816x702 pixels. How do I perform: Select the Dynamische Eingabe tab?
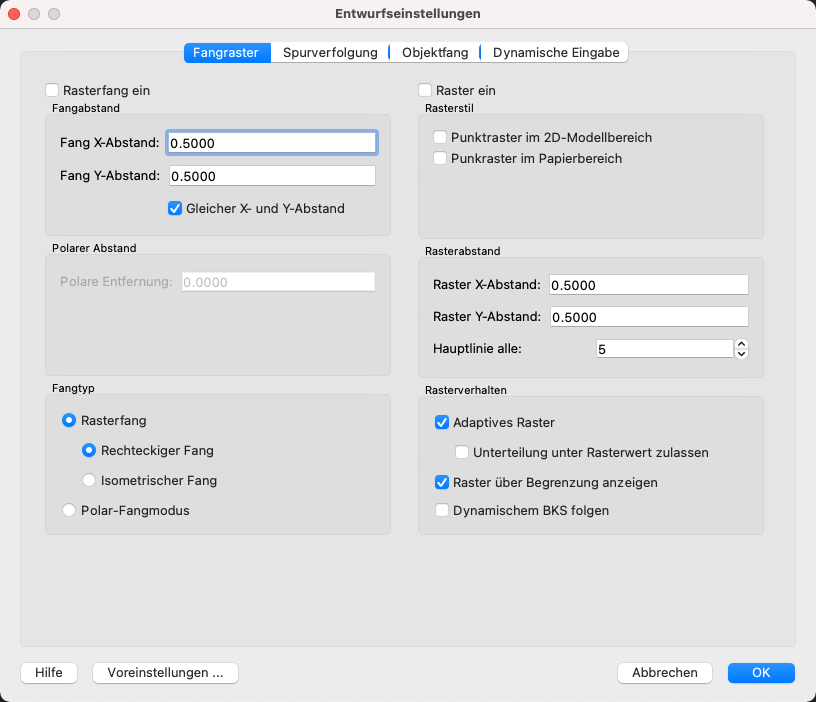tap(555, 52)
